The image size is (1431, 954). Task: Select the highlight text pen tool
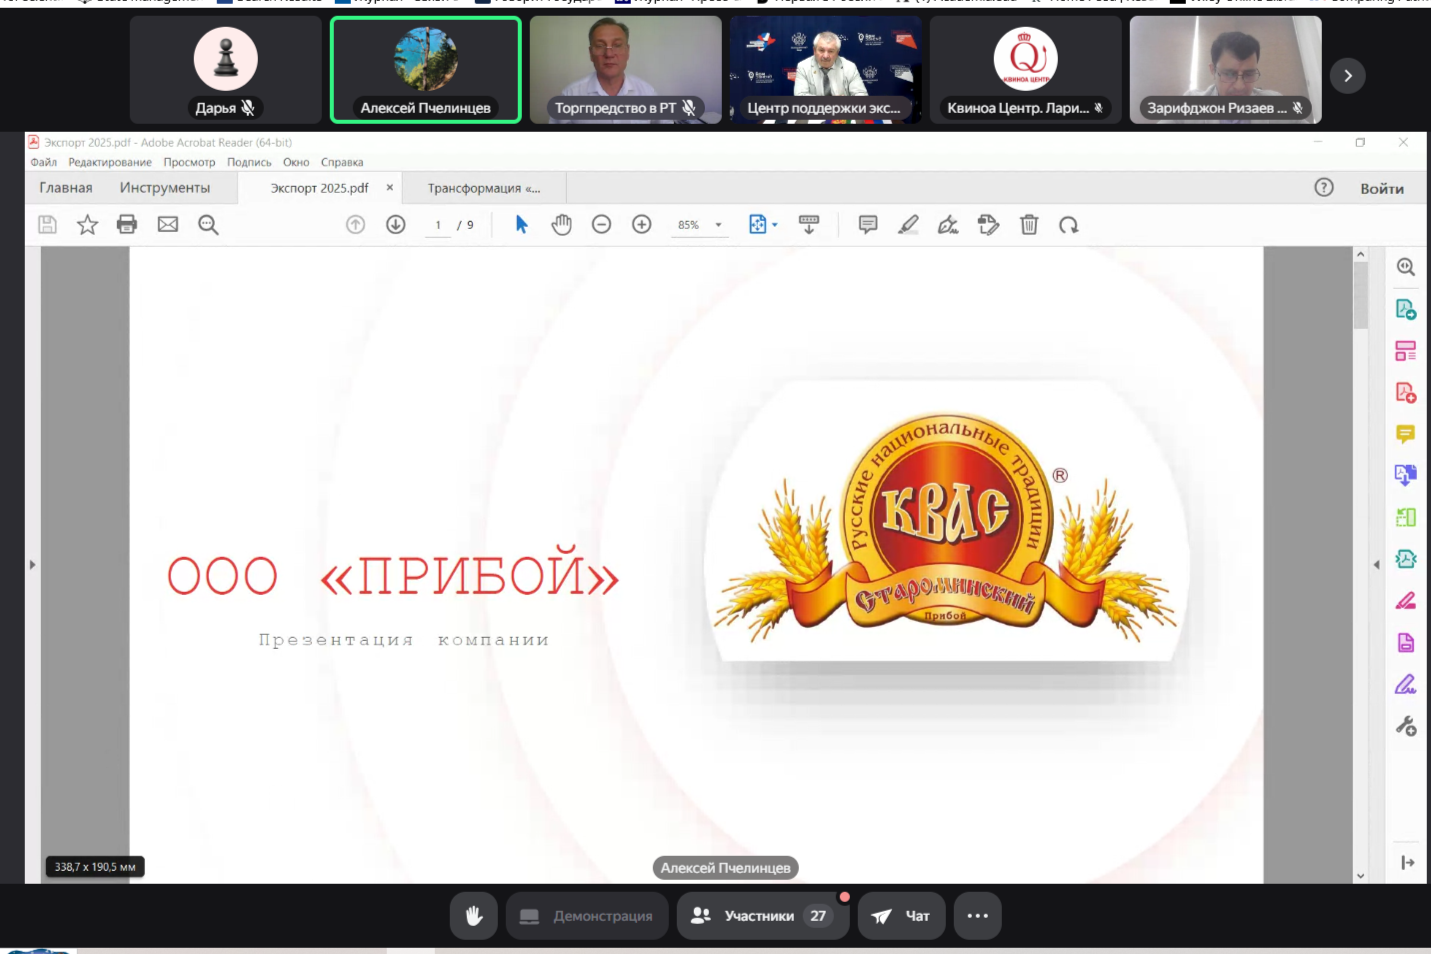point(908,225)
